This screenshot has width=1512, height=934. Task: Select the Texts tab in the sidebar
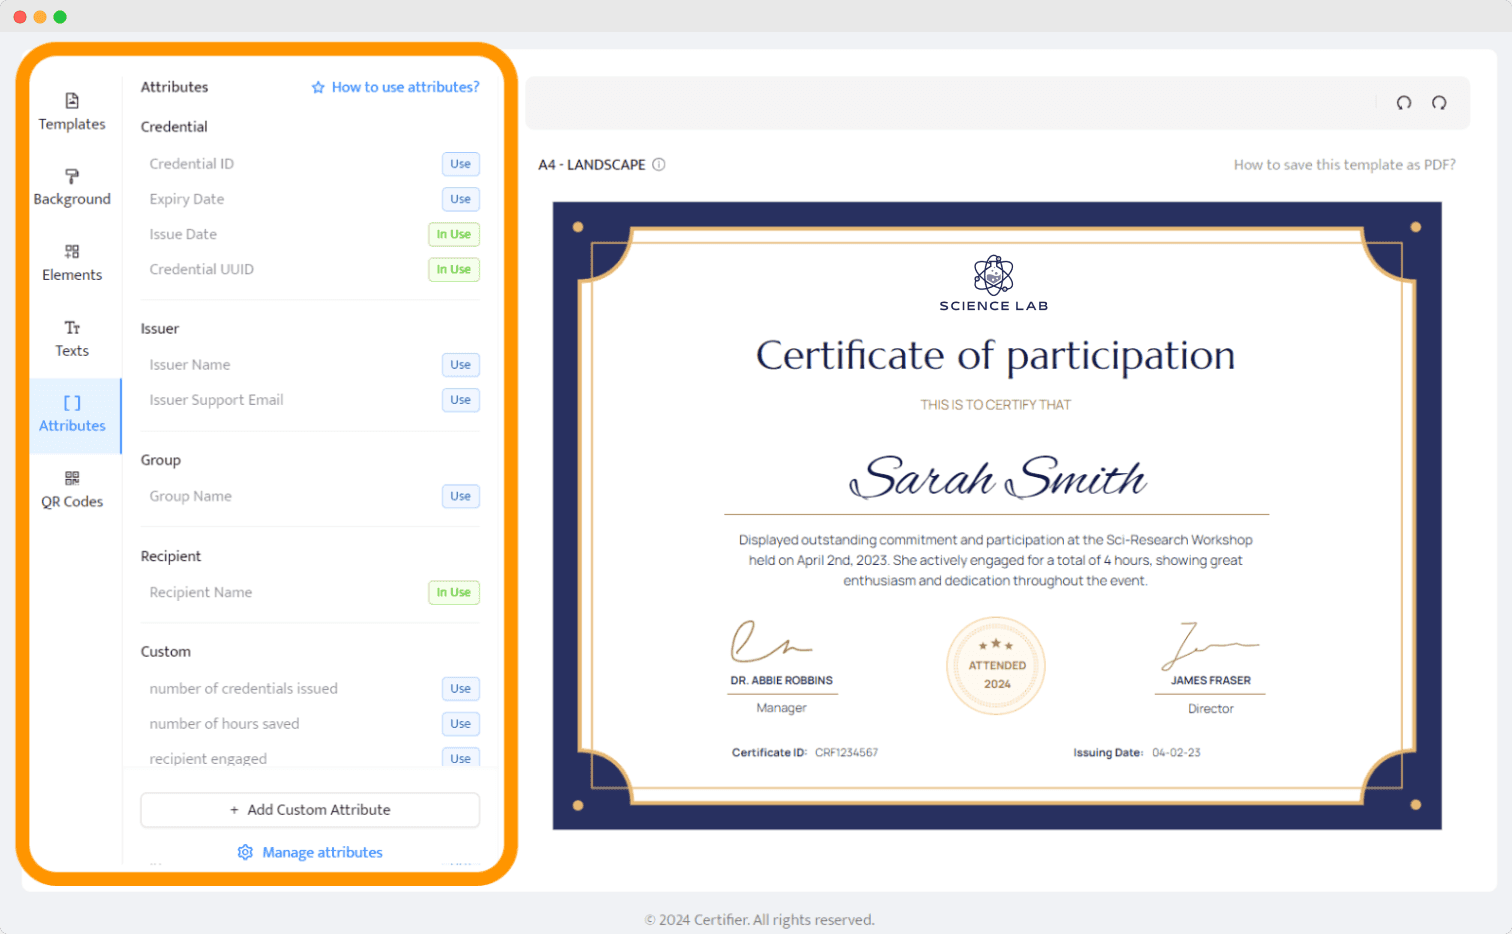(x=71, y=338)
